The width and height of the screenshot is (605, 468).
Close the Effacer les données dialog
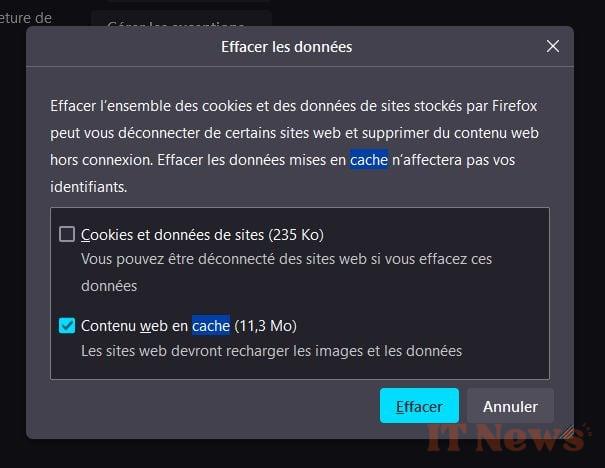point(553,46)
